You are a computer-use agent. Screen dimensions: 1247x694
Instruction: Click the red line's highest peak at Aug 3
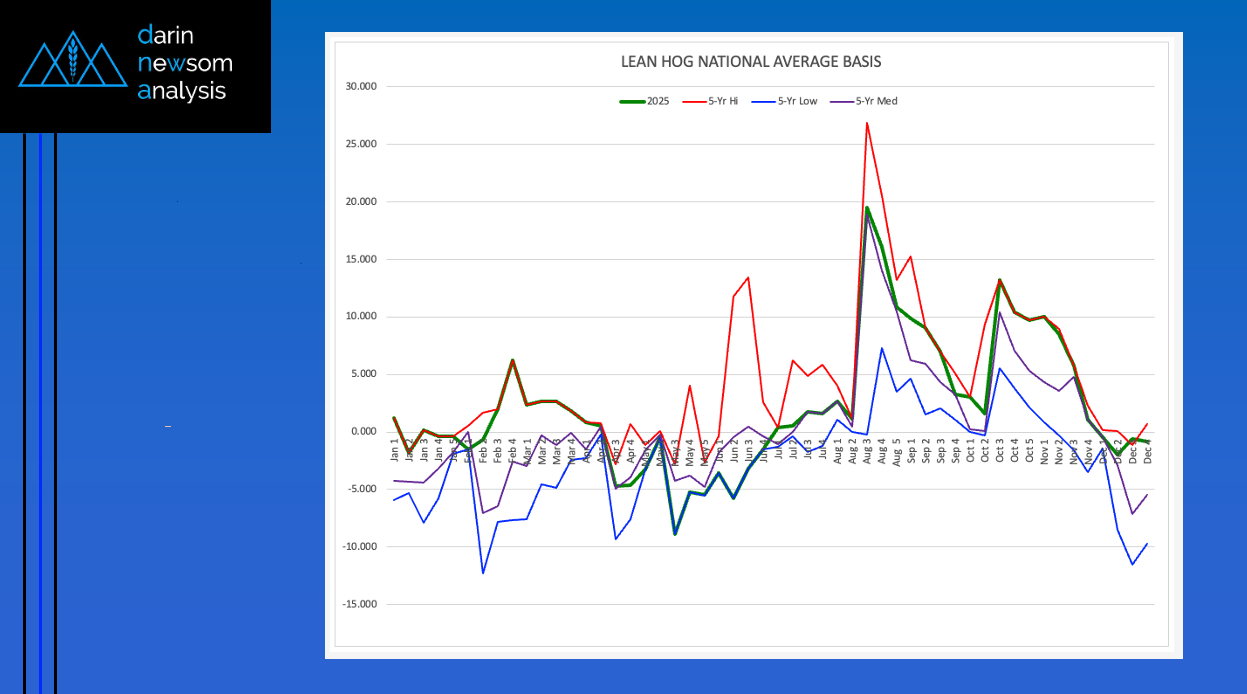coord(866,123)
